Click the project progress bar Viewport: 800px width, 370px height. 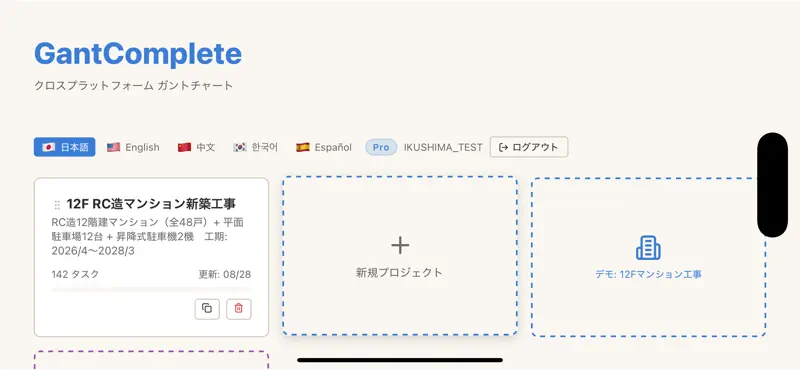coord(152,289)
